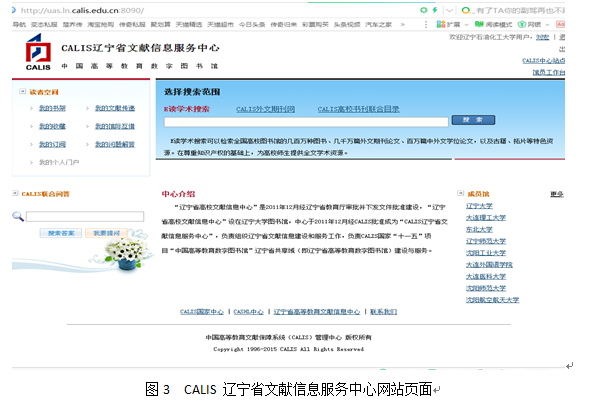Click the main academic search input box
The image size is (594, 404).
306,122
